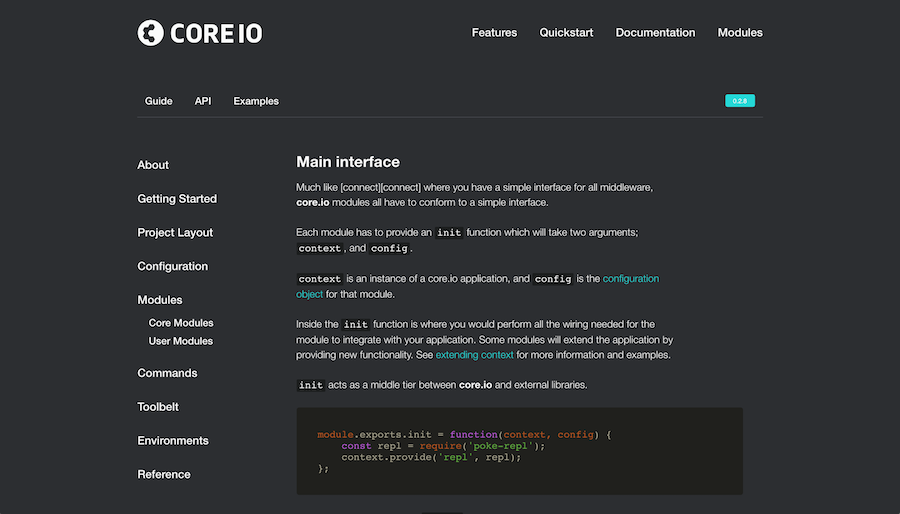Select Project Layout sidebar entry
The width and height of the screenshot is (900, 514).
[175, 232]
